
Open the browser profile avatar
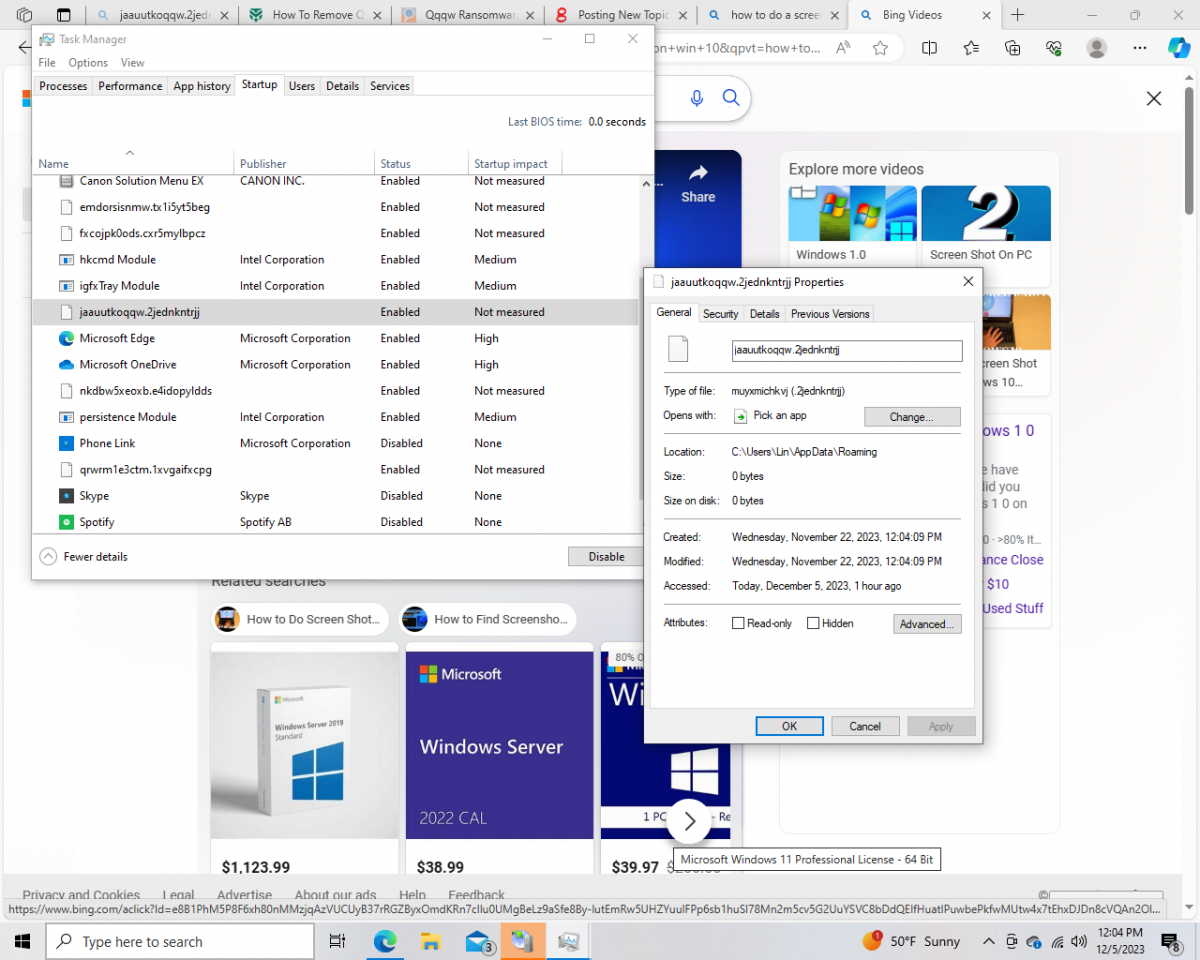(1097, 48)
